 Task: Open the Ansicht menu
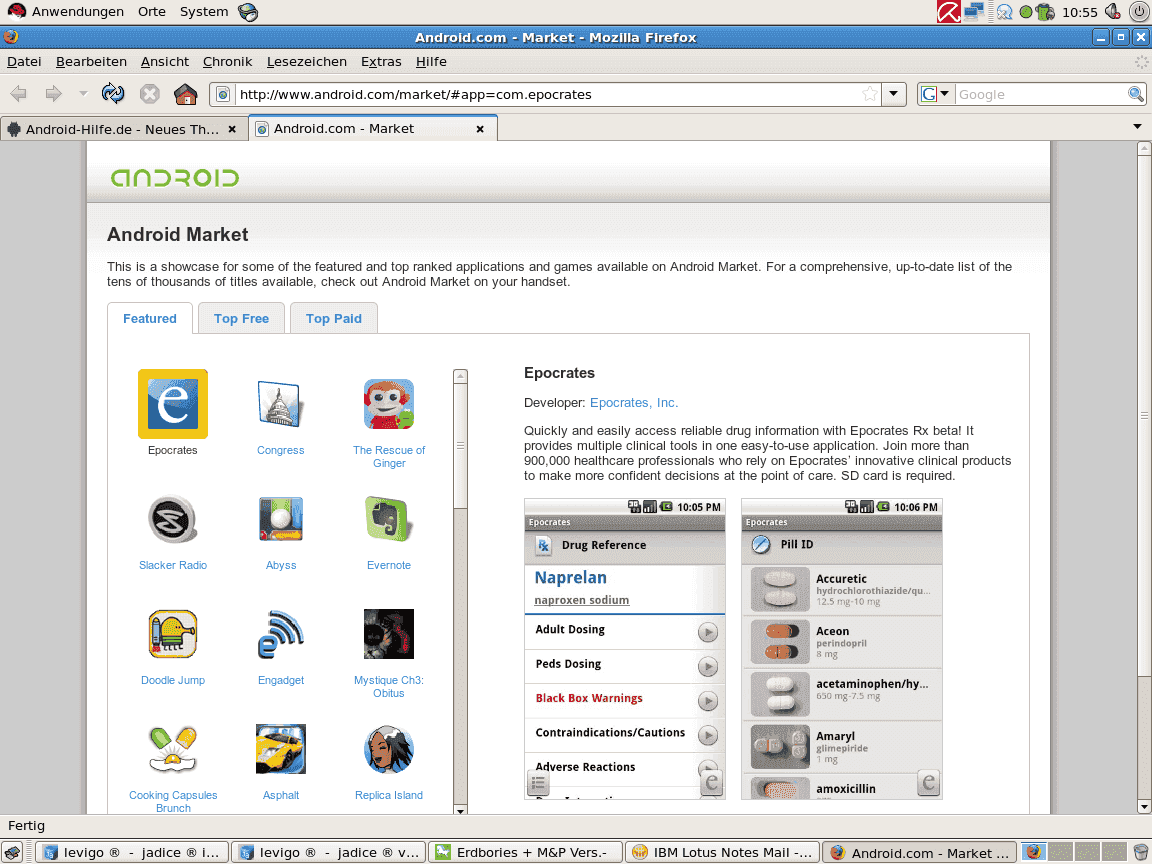(165, 62)
